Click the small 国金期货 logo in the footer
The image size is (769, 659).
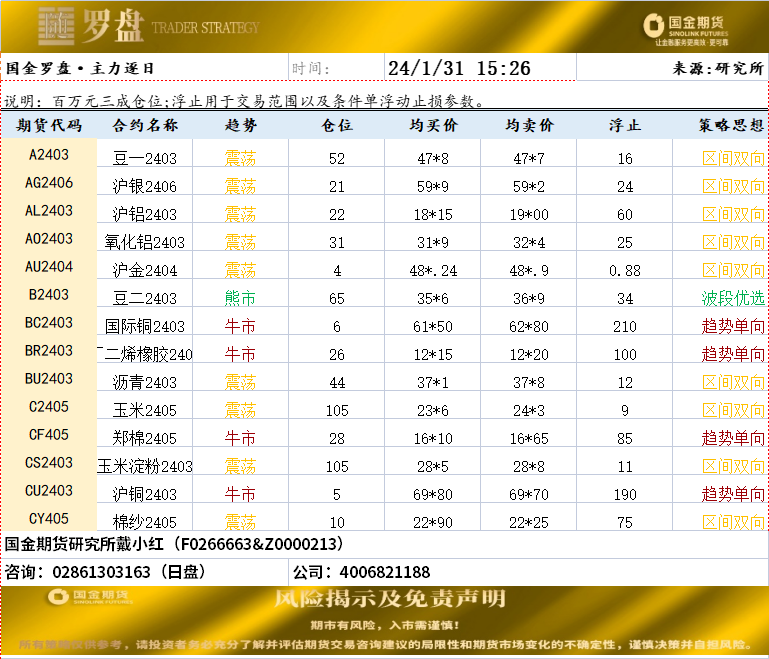coord(91,597)
